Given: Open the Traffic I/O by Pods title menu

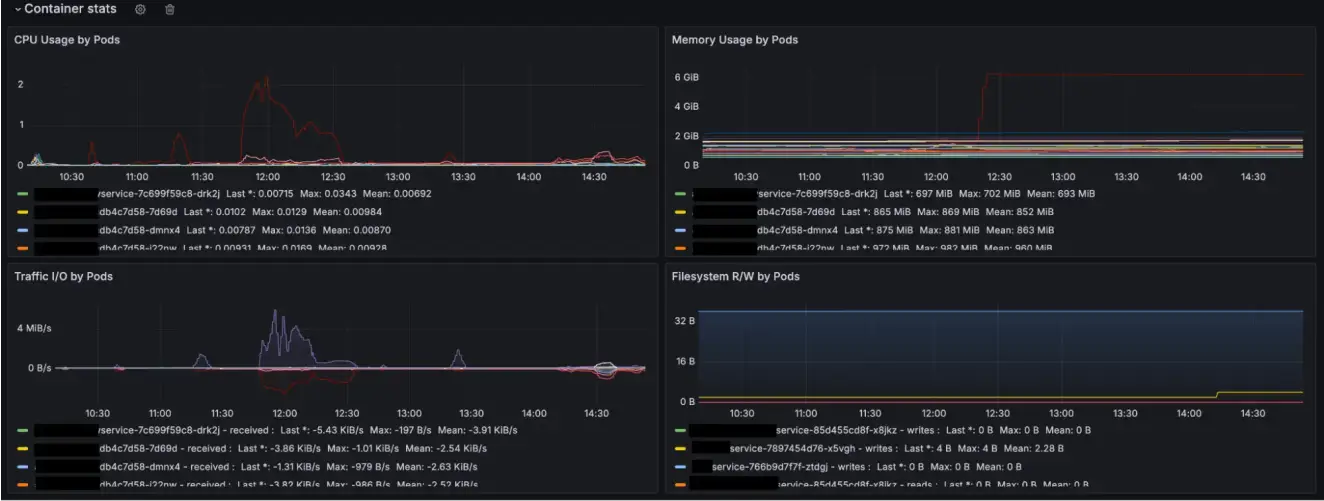Looking at the screenshot, I should 61,276.
